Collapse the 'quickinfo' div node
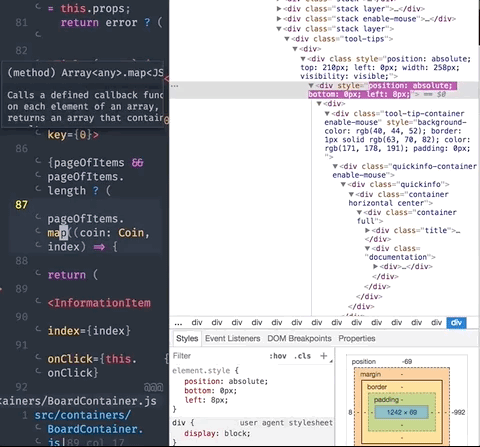 coord(343,184)
